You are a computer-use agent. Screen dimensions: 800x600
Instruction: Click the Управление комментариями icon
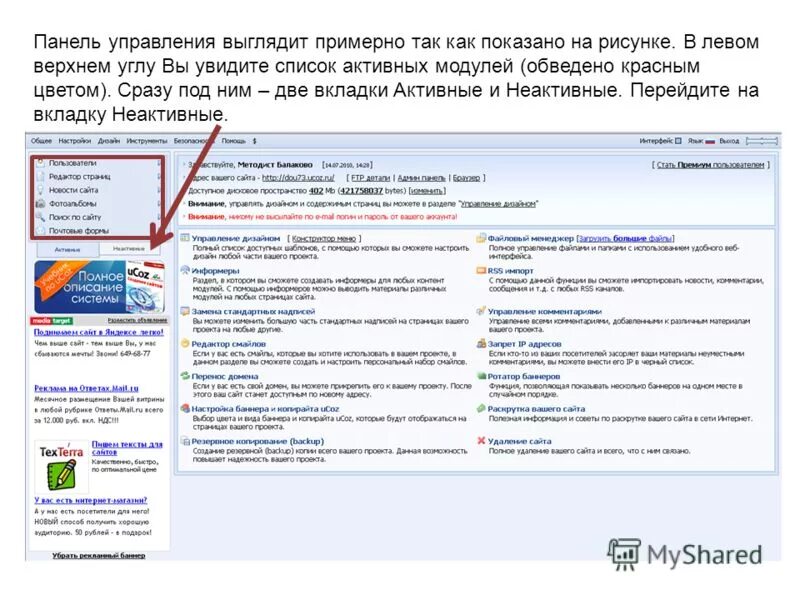coord(481,312)
